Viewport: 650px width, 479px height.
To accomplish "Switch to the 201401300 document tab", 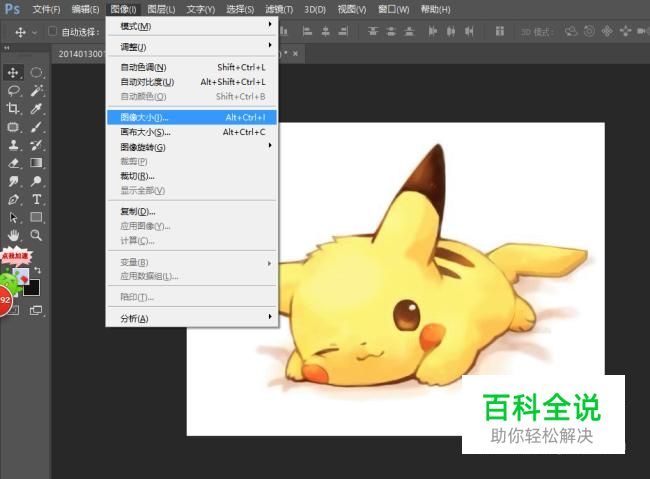I will tap(80, 54).
